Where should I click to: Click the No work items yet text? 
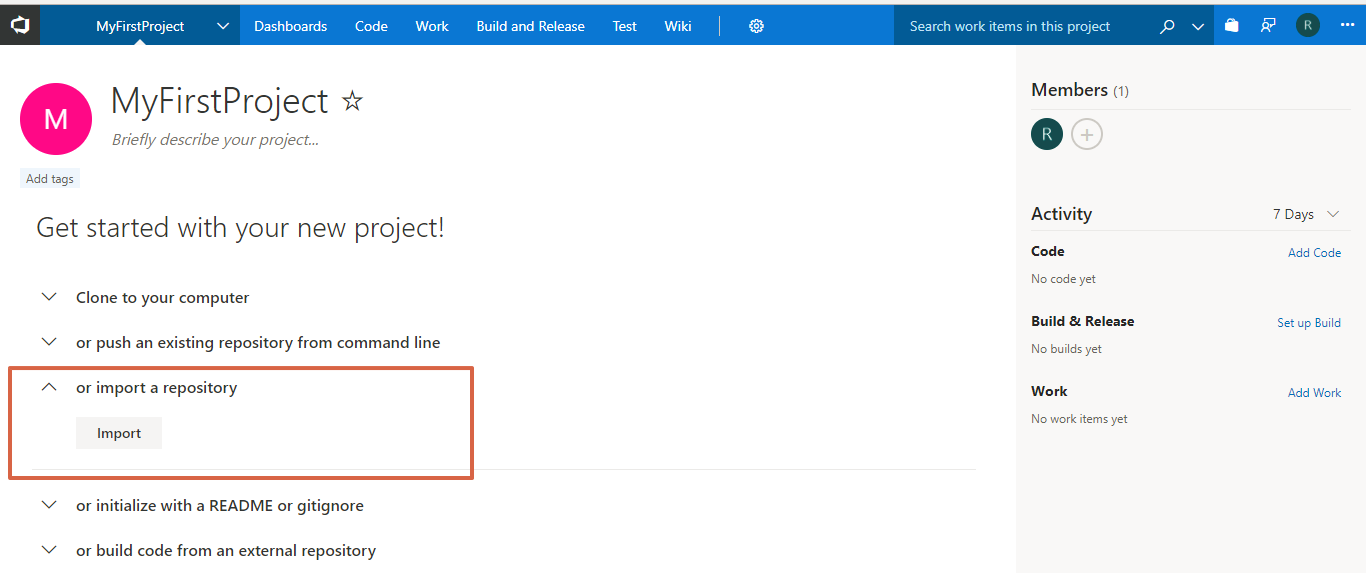point(1079,419)
